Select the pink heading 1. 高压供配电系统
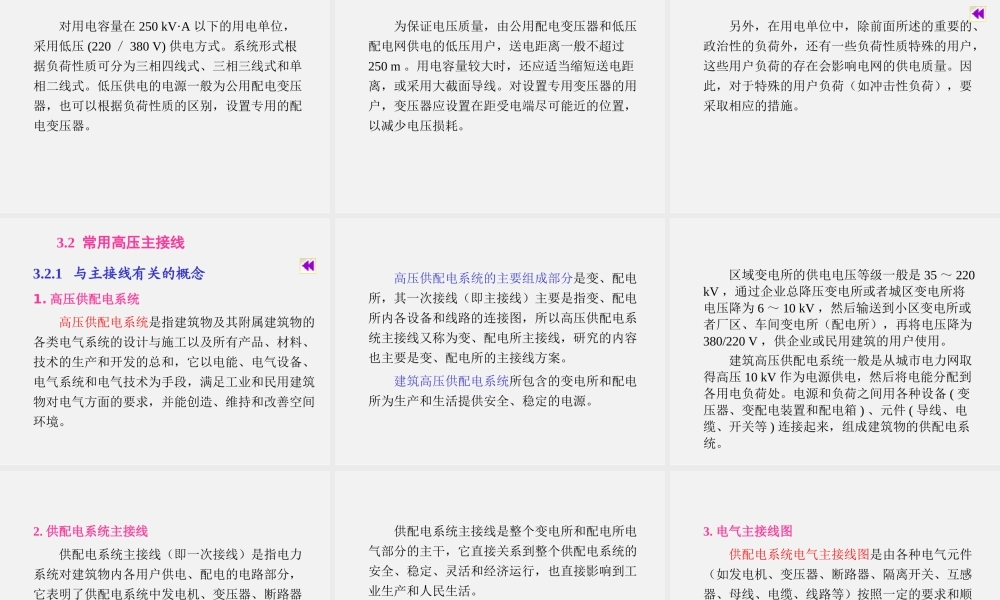The height and width of the screenshot is (600, 1000). (x=85, y=298)
